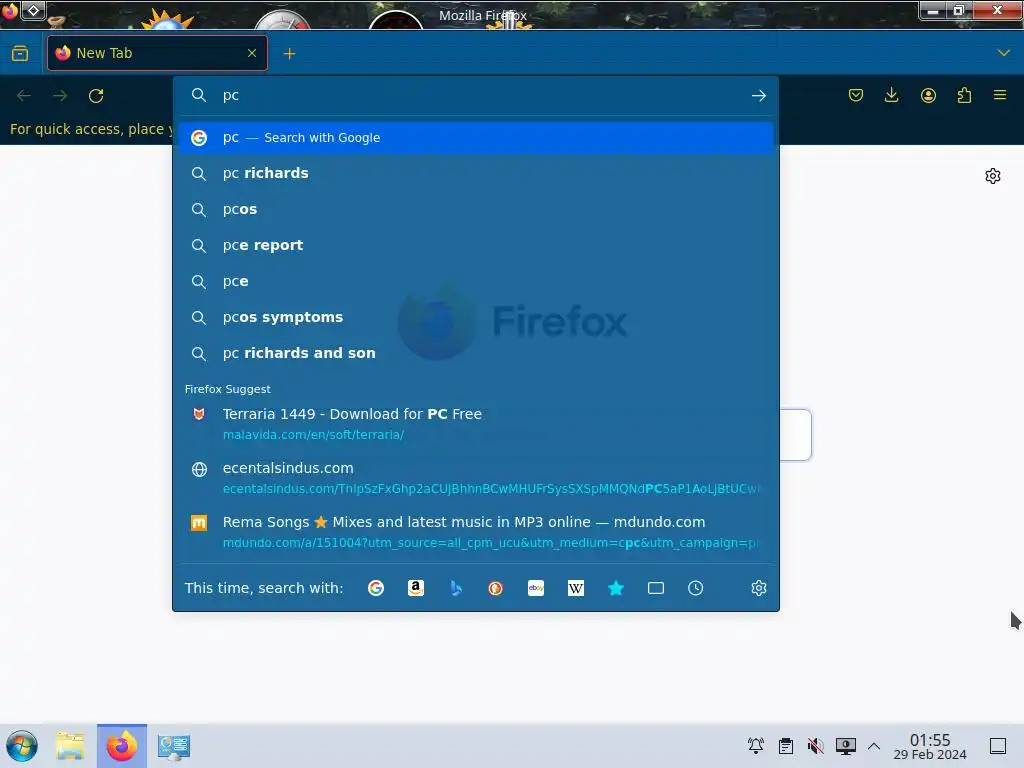Go back one page

tap(24, 96)
